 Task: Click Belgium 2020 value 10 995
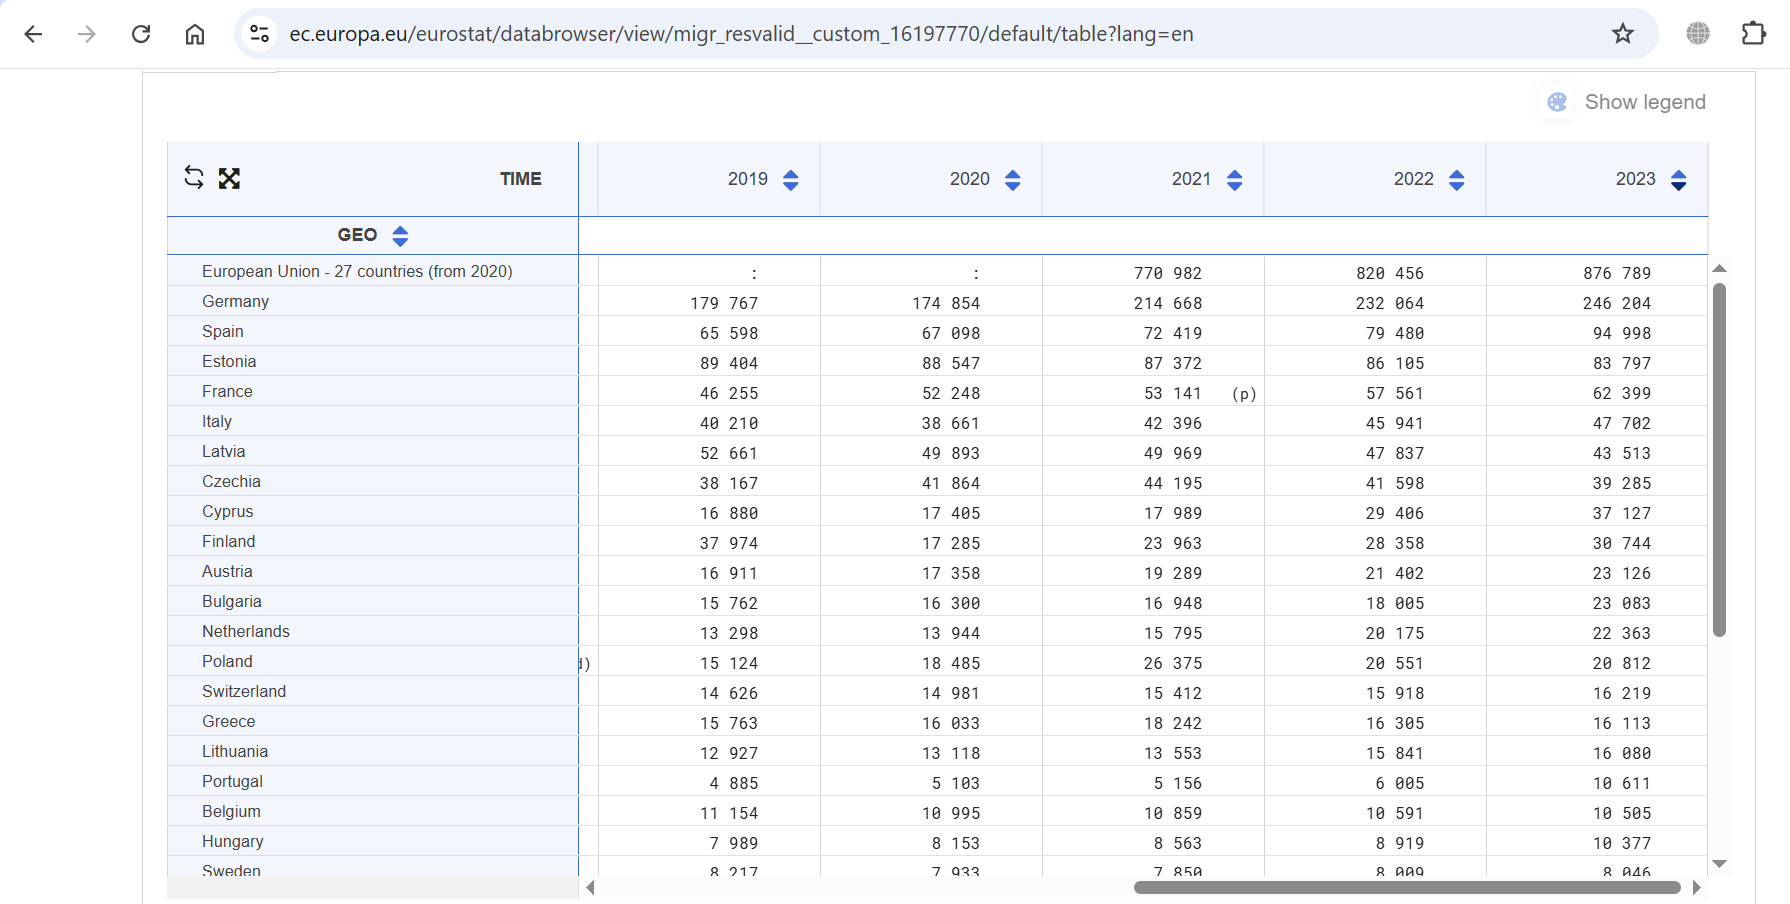click(951, 813)
